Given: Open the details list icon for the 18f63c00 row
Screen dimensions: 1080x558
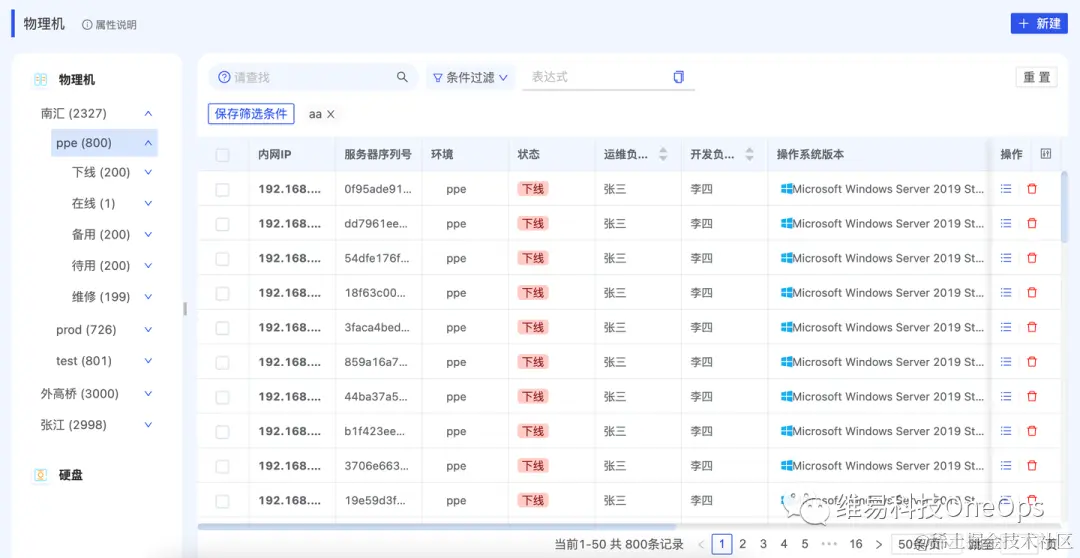Looking at the screenshot, I should [x=1006, y=292].
